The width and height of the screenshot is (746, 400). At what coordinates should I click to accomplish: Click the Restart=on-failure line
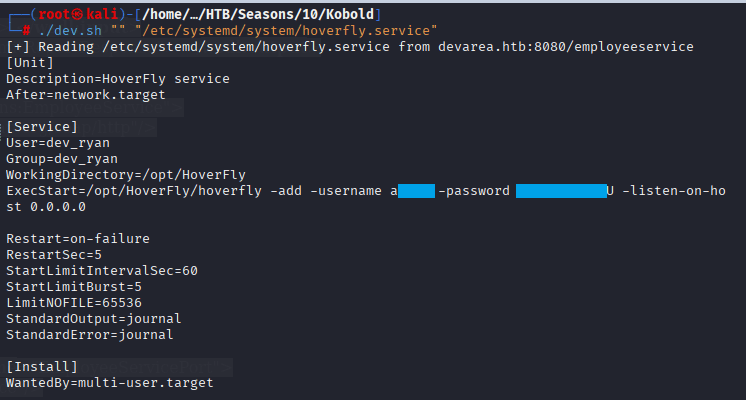77,238
